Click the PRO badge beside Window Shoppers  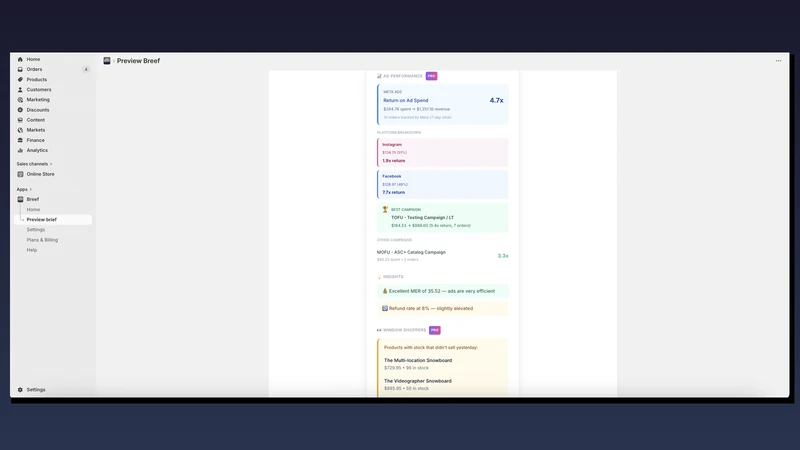tap(435, 330)
